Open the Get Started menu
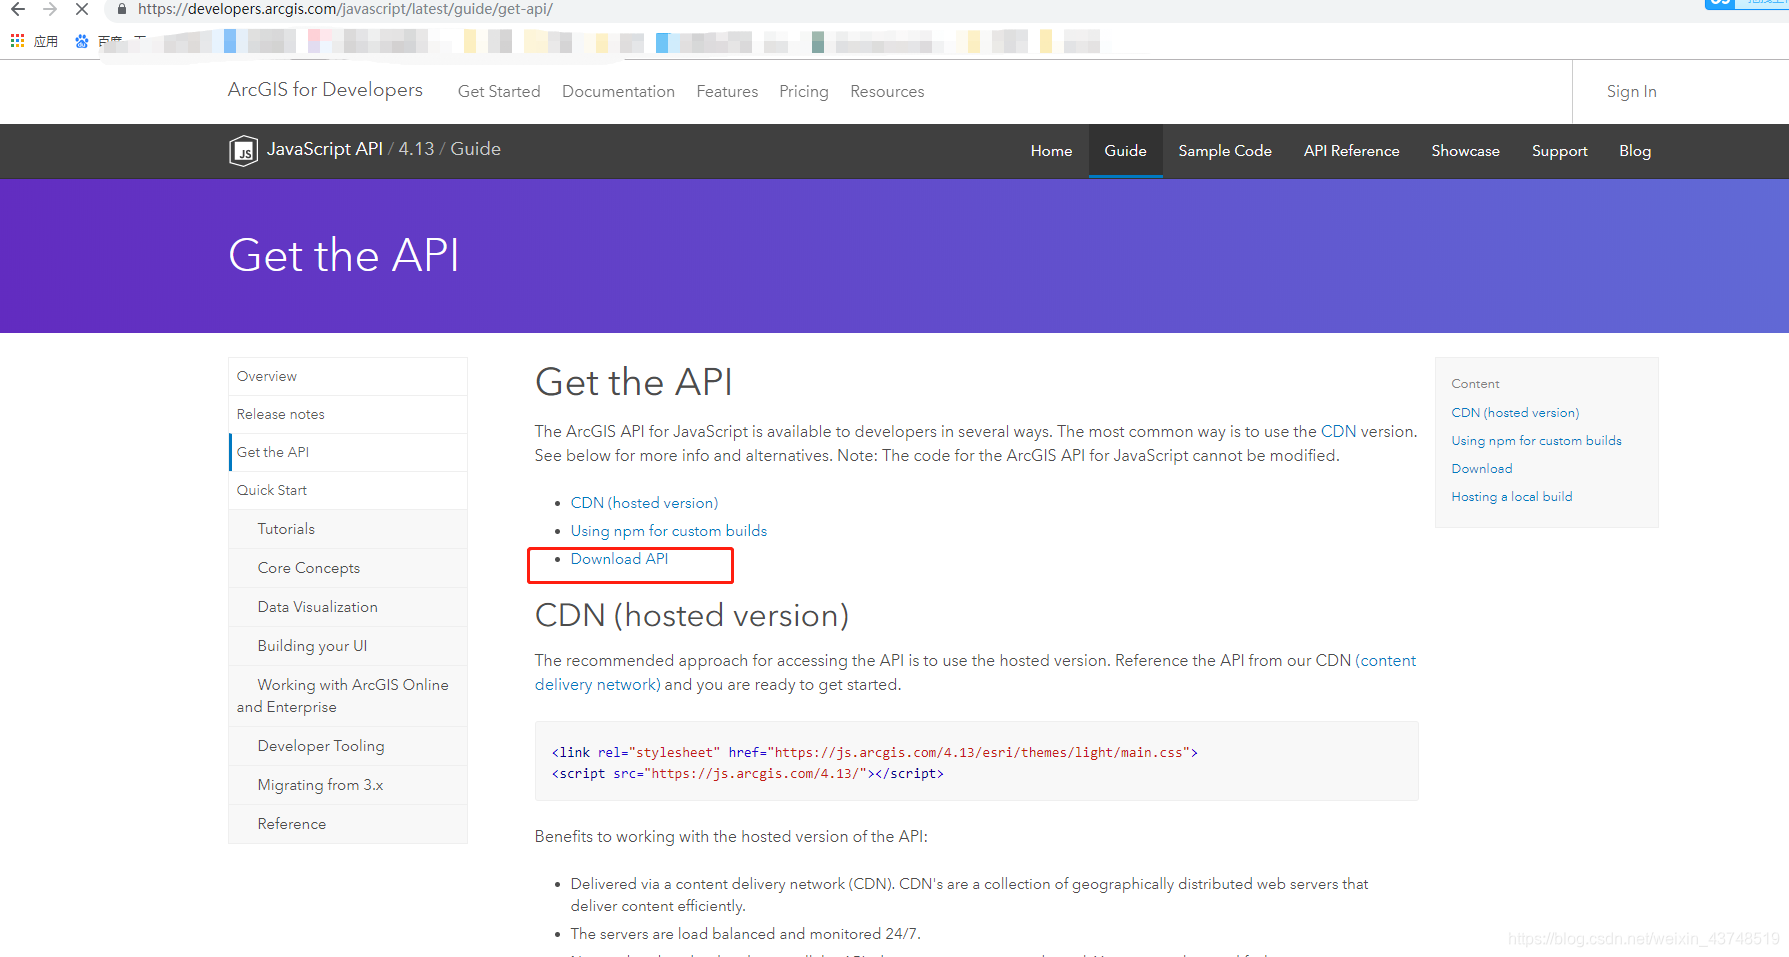The image size is (1789, 957). click(499, 92)
